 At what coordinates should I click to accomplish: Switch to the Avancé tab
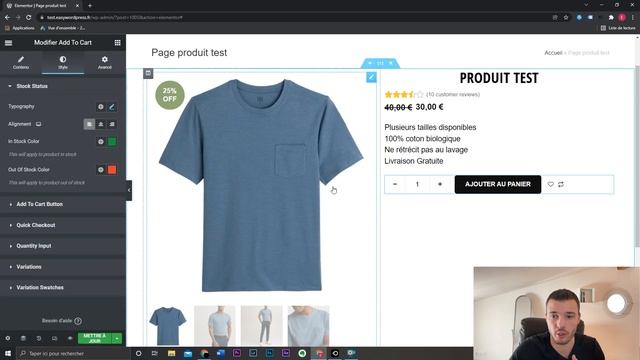pos(104,62)
